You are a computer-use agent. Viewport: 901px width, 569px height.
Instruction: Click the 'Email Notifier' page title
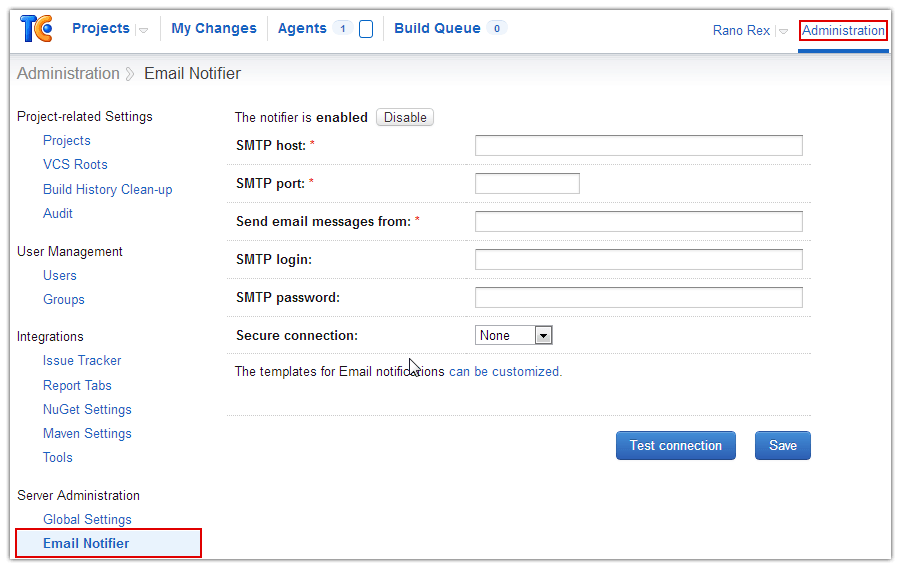192,74
